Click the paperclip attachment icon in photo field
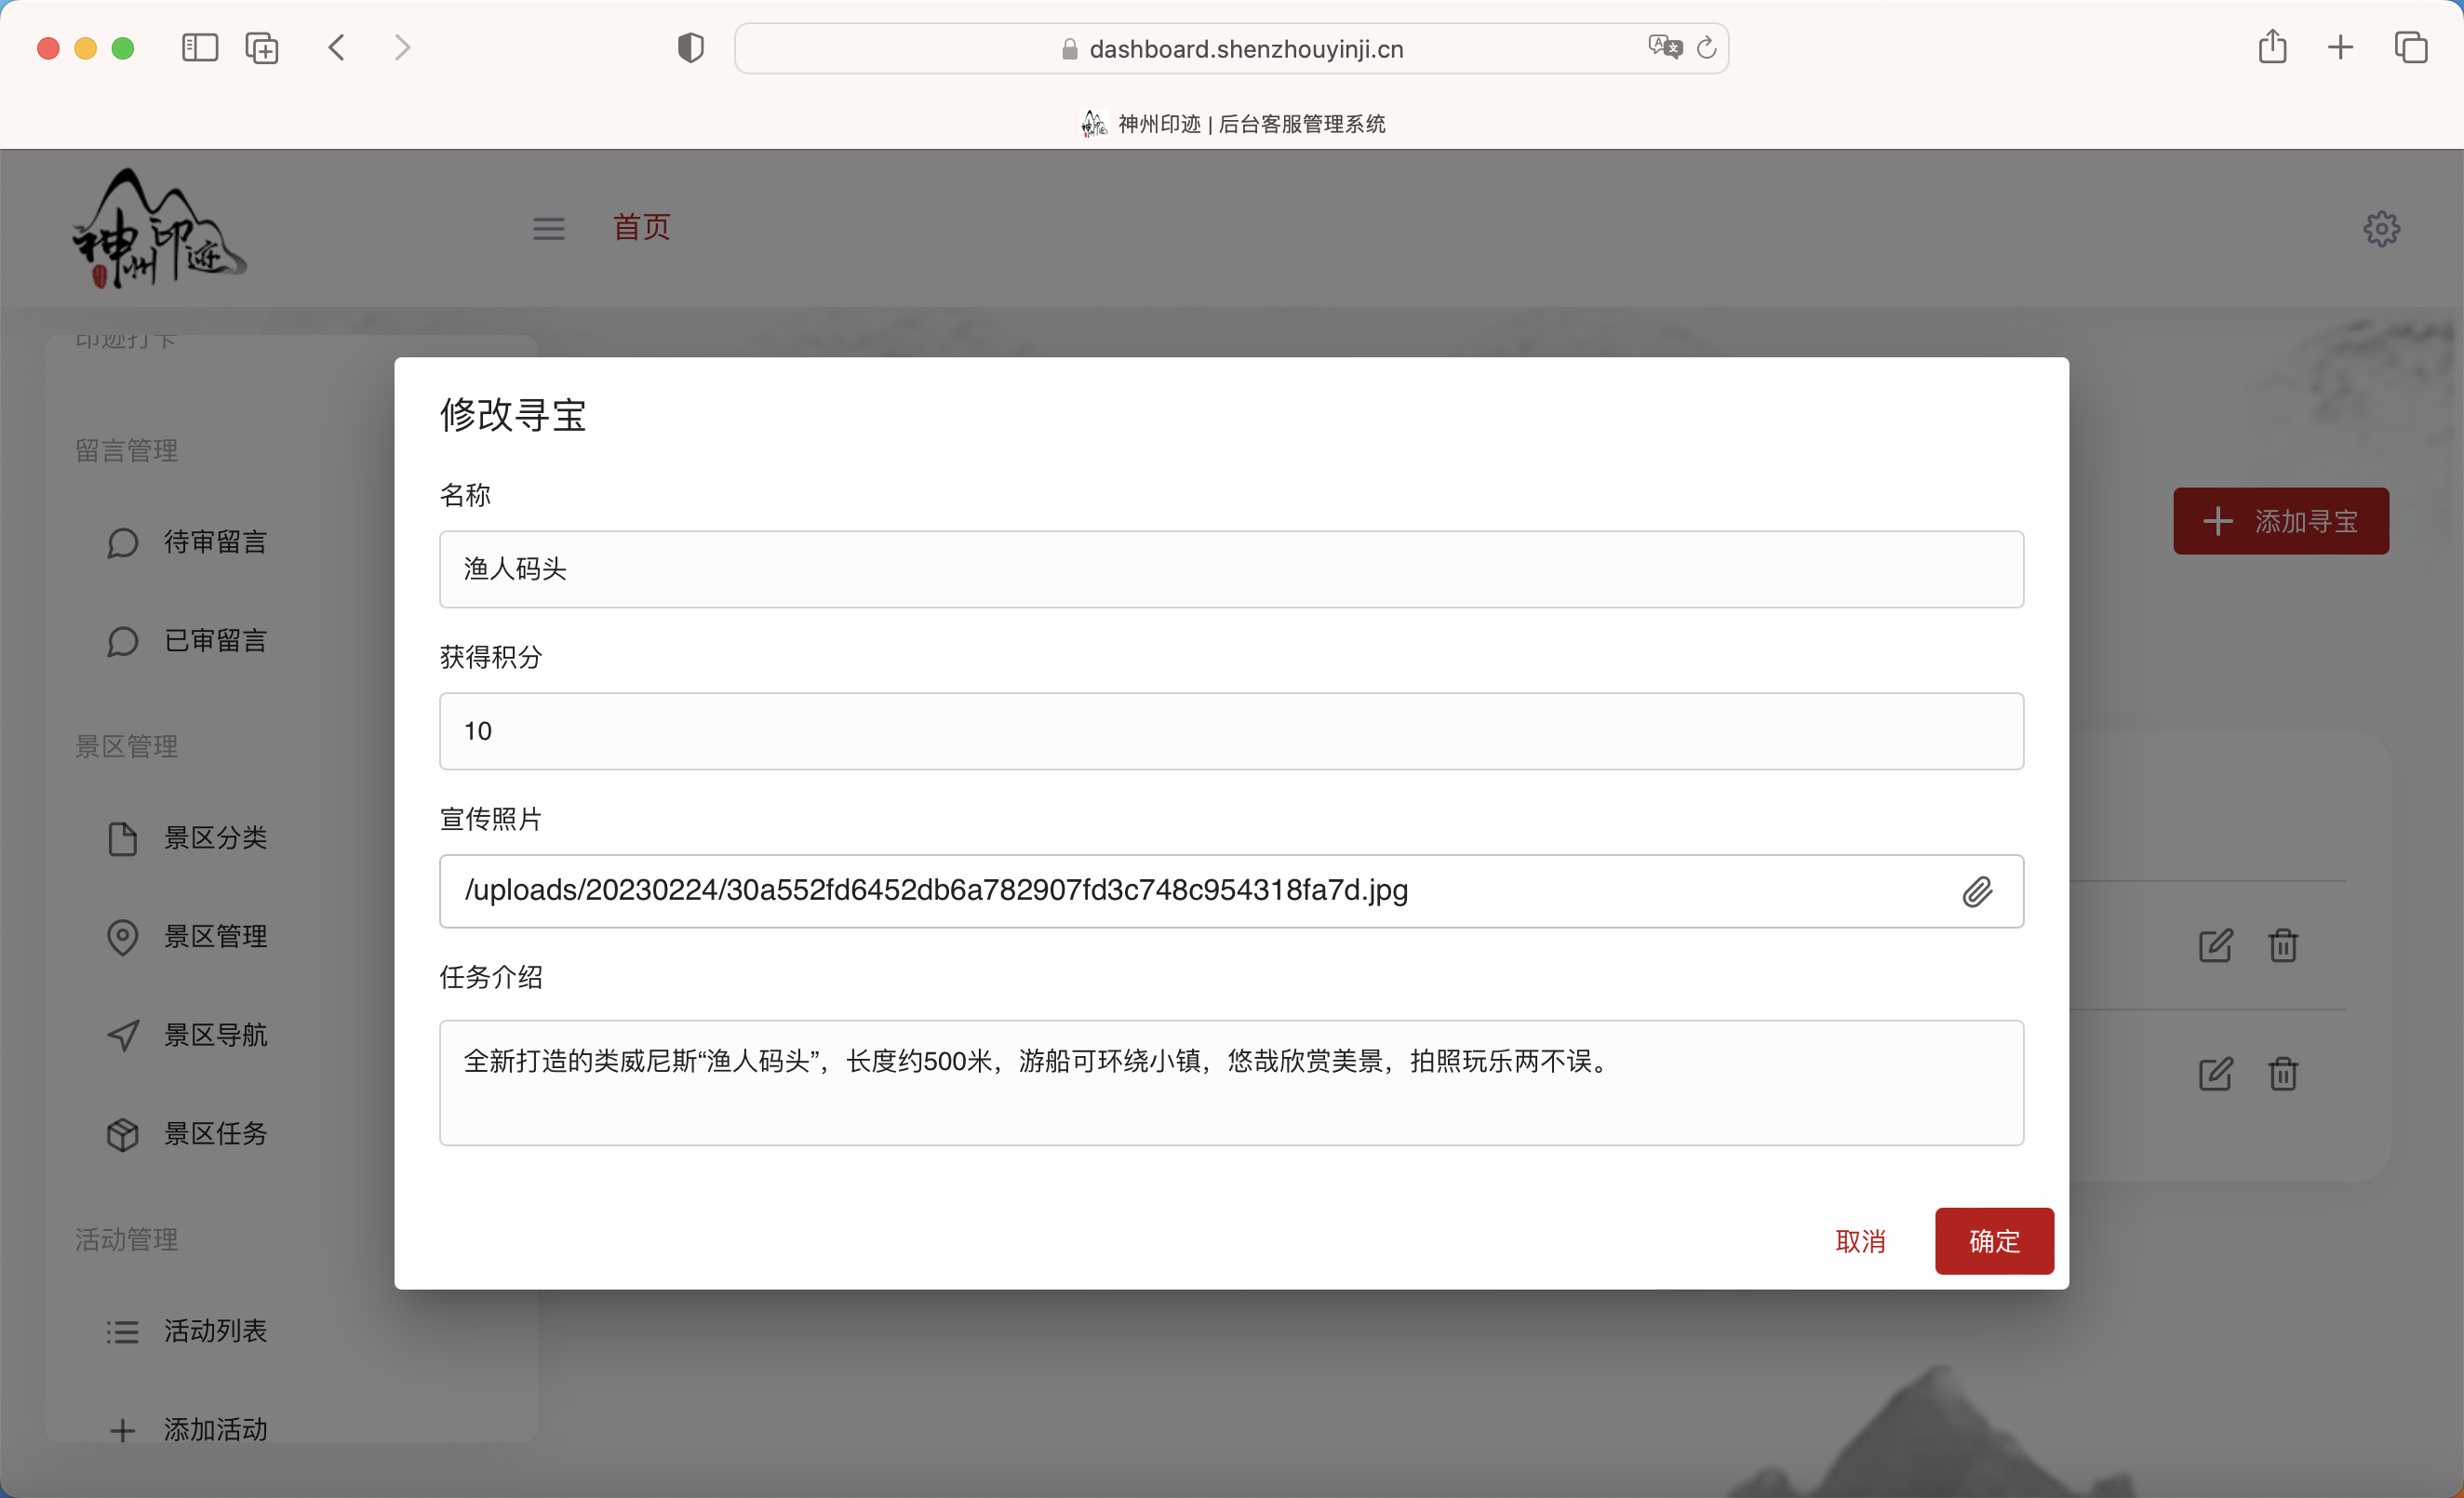Viewport: 2464px width, 1498px height. 1976,891
